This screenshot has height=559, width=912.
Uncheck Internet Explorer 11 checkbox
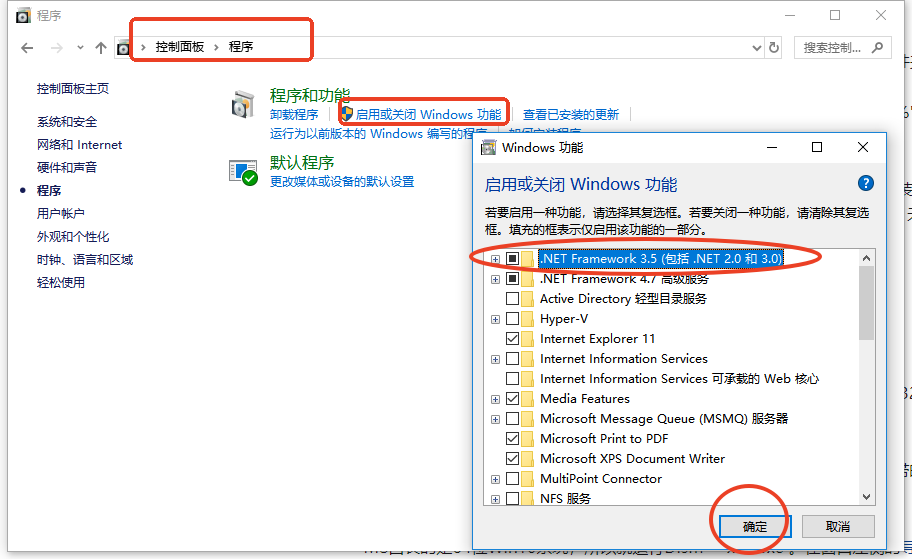[x=513, y=339]
